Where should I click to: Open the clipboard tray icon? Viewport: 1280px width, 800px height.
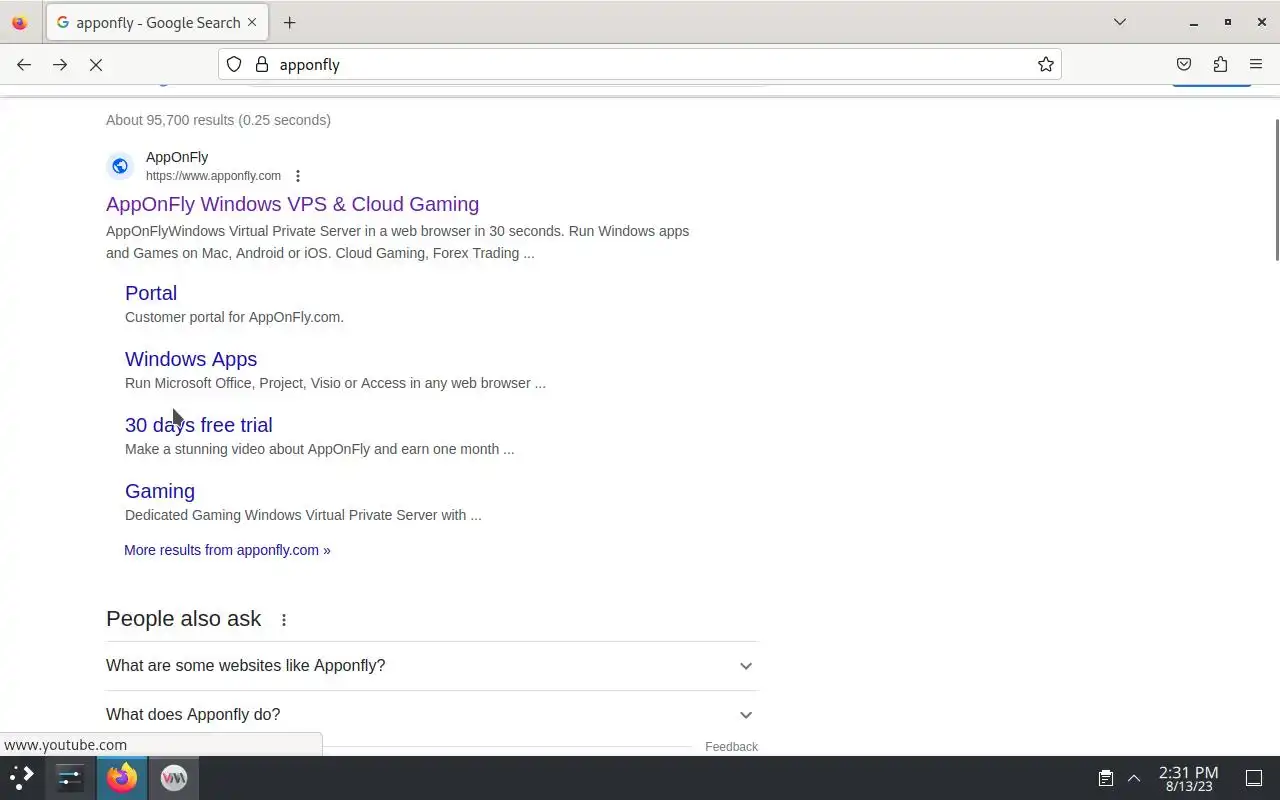tap(1106, 778)
